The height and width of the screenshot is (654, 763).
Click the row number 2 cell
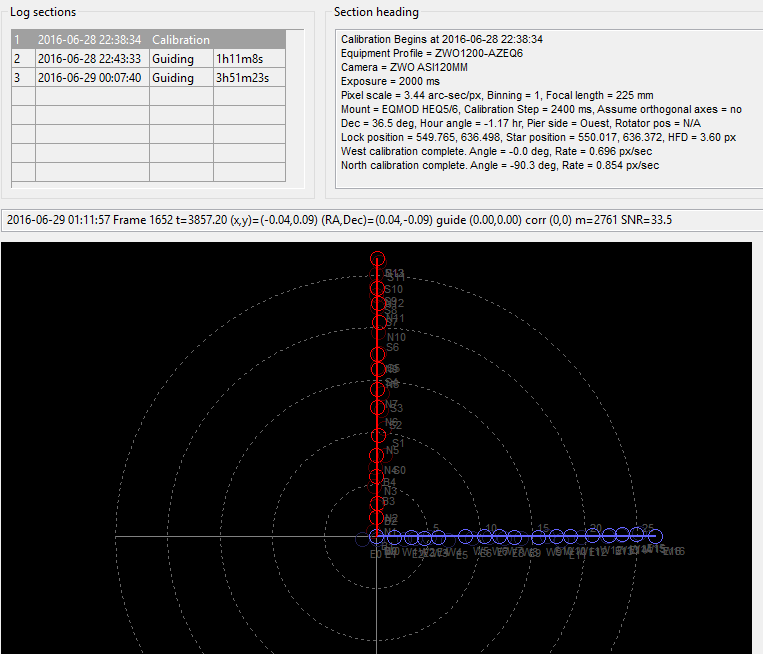(23, 59)
